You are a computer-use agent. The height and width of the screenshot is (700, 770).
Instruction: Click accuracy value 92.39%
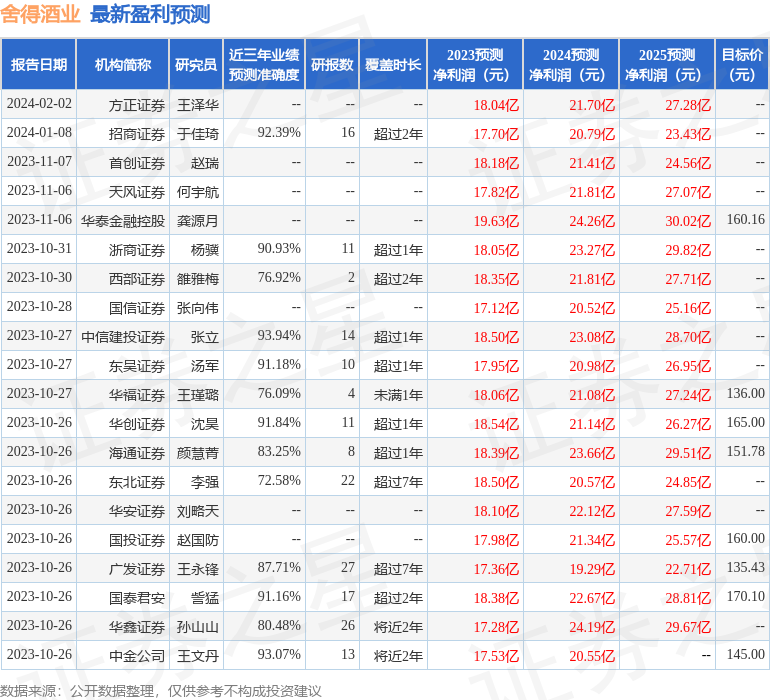click(x=279, y=133)
